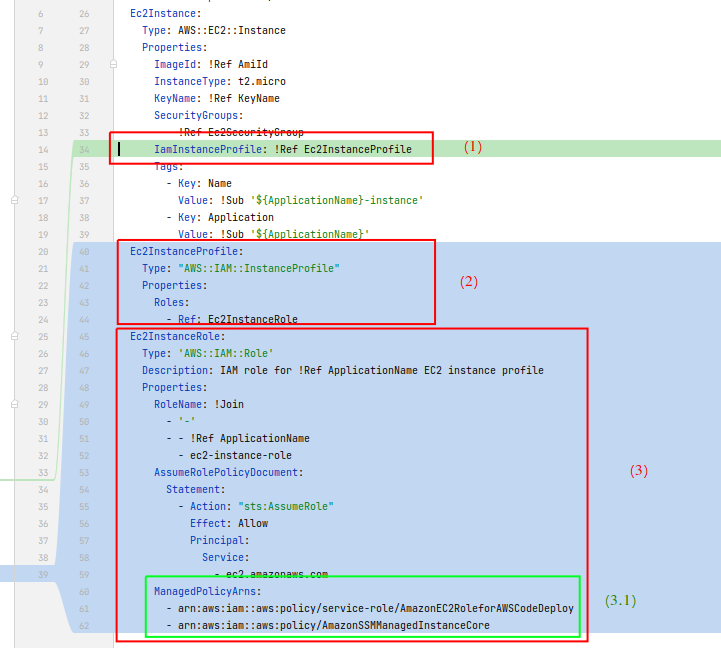Click the "AWS::IAM::InstanceProfile" type string
The height and width of the screenshot is (648, 721).
pos(258,268)
